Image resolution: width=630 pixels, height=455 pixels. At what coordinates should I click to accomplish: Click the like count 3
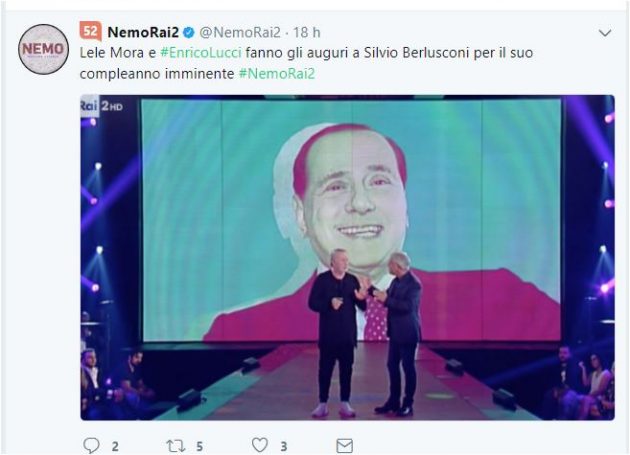[284, 446]
